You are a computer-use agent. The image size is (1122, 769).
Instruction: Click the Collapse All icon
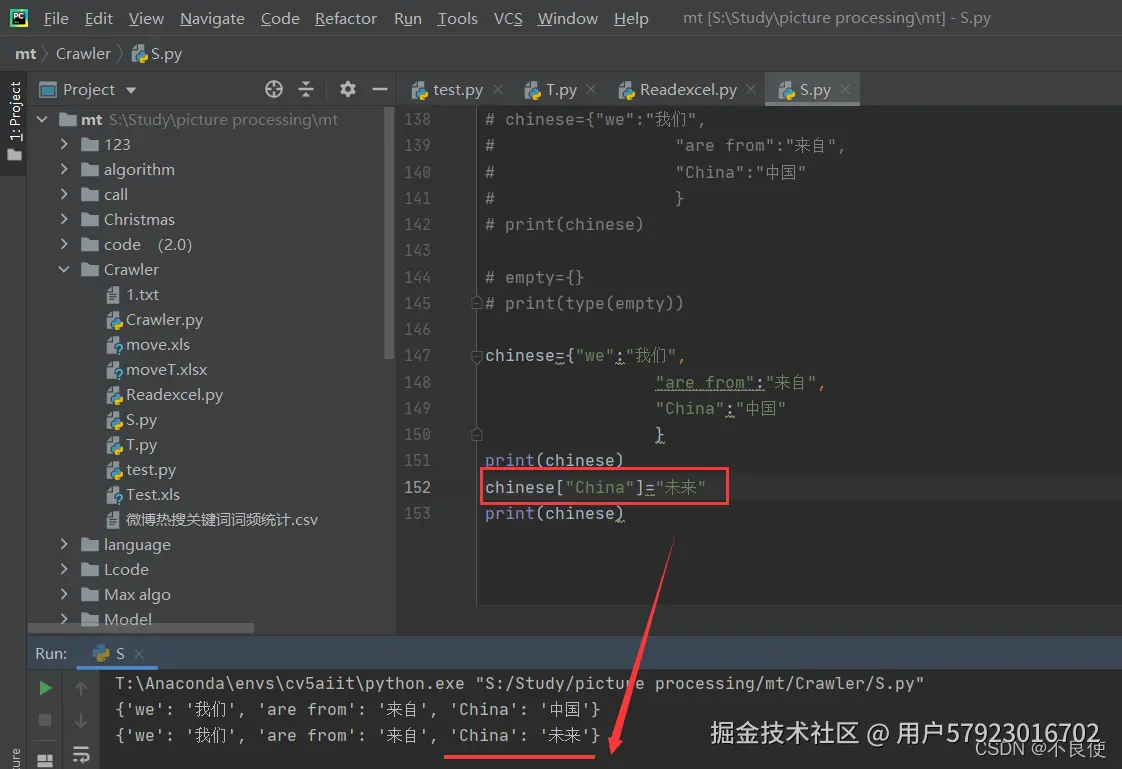[x=306, y=89]
